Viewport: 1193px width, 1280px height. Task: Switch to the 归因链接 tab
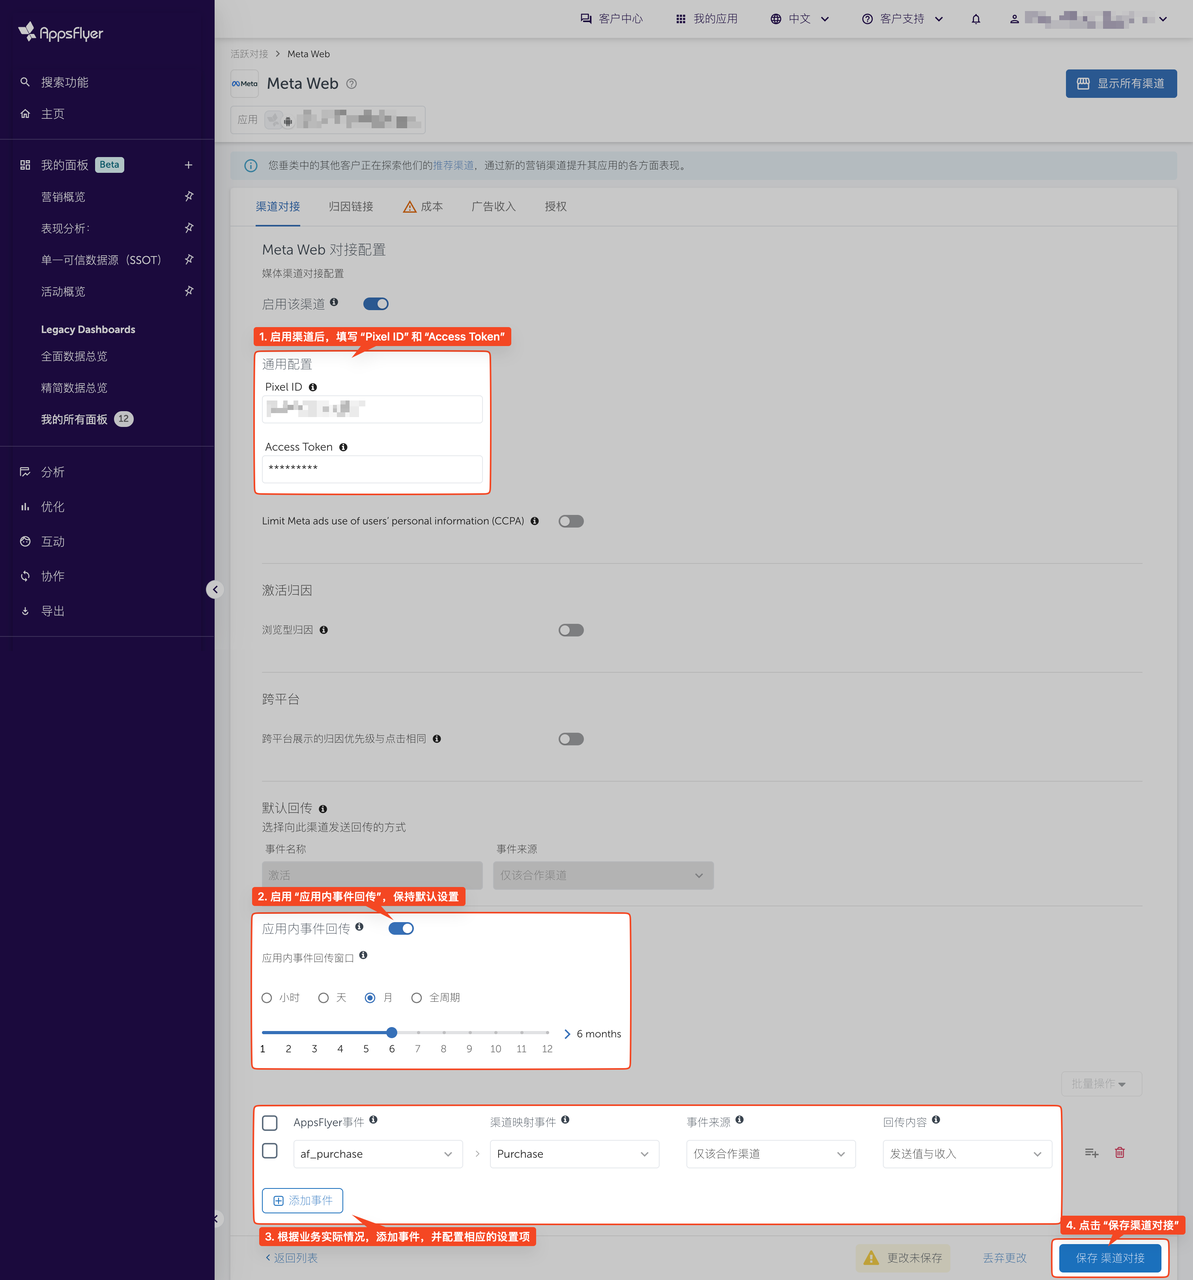tap(350, 206)
